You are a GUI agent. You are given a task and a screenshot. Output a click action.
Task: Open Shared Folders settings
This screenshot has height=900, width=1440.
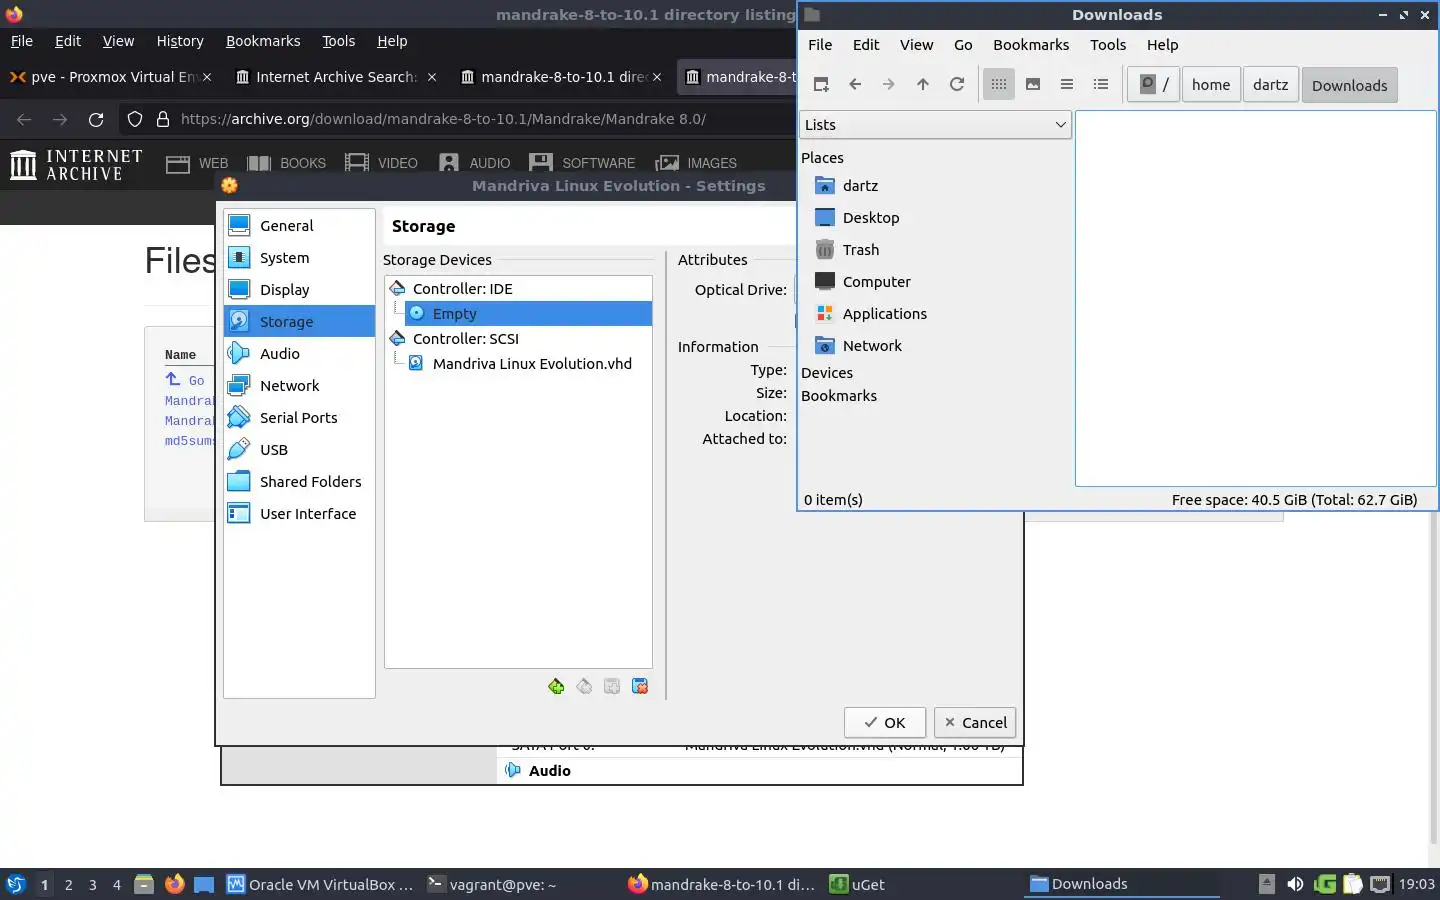[x=299, y=482]
